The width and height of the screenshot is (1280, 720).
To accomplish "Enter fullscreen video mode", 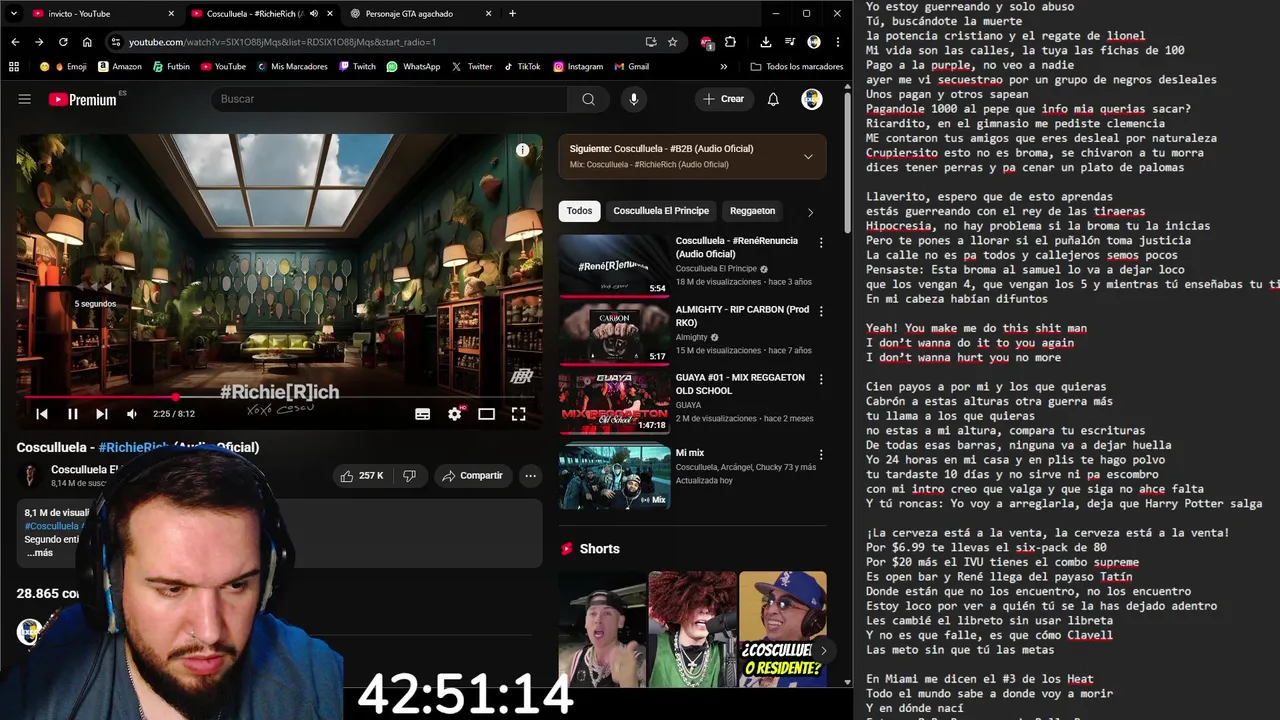I will [x=518, y=414].
